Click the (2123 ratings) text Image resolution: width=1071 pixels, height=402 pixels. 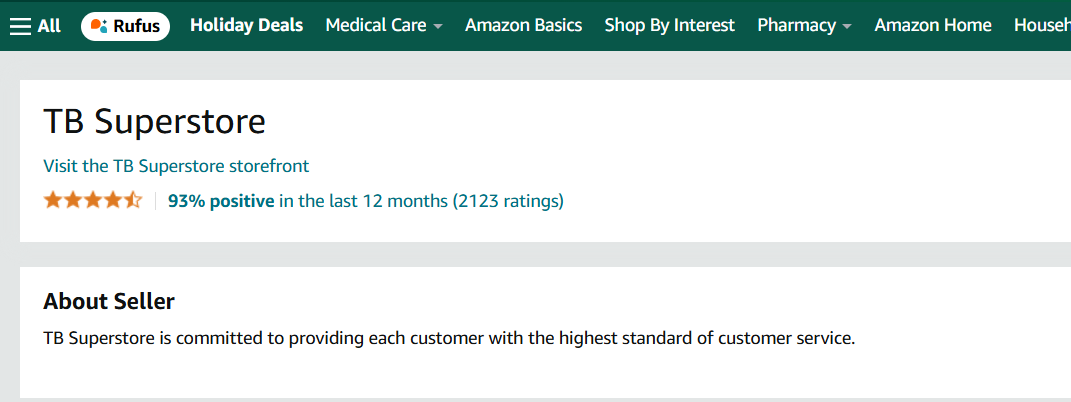click(x=508, y=201)
